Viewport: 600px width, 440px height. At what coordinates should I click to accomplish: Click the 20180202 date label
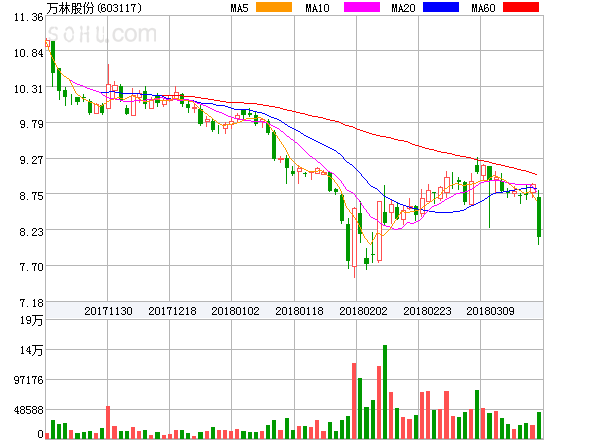pyautogui.click(x=363, y=311)
